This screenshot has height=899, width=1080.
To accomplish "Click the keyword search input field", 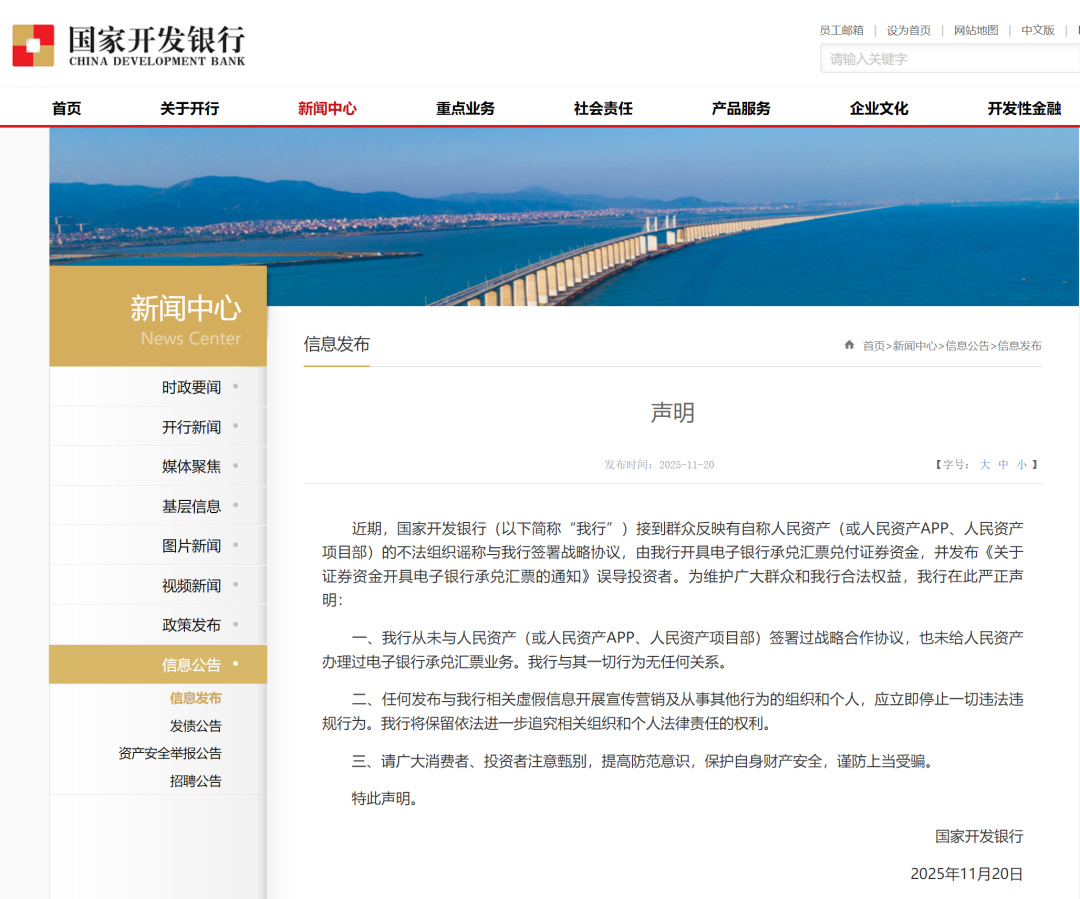I will (x=948, y=59).
